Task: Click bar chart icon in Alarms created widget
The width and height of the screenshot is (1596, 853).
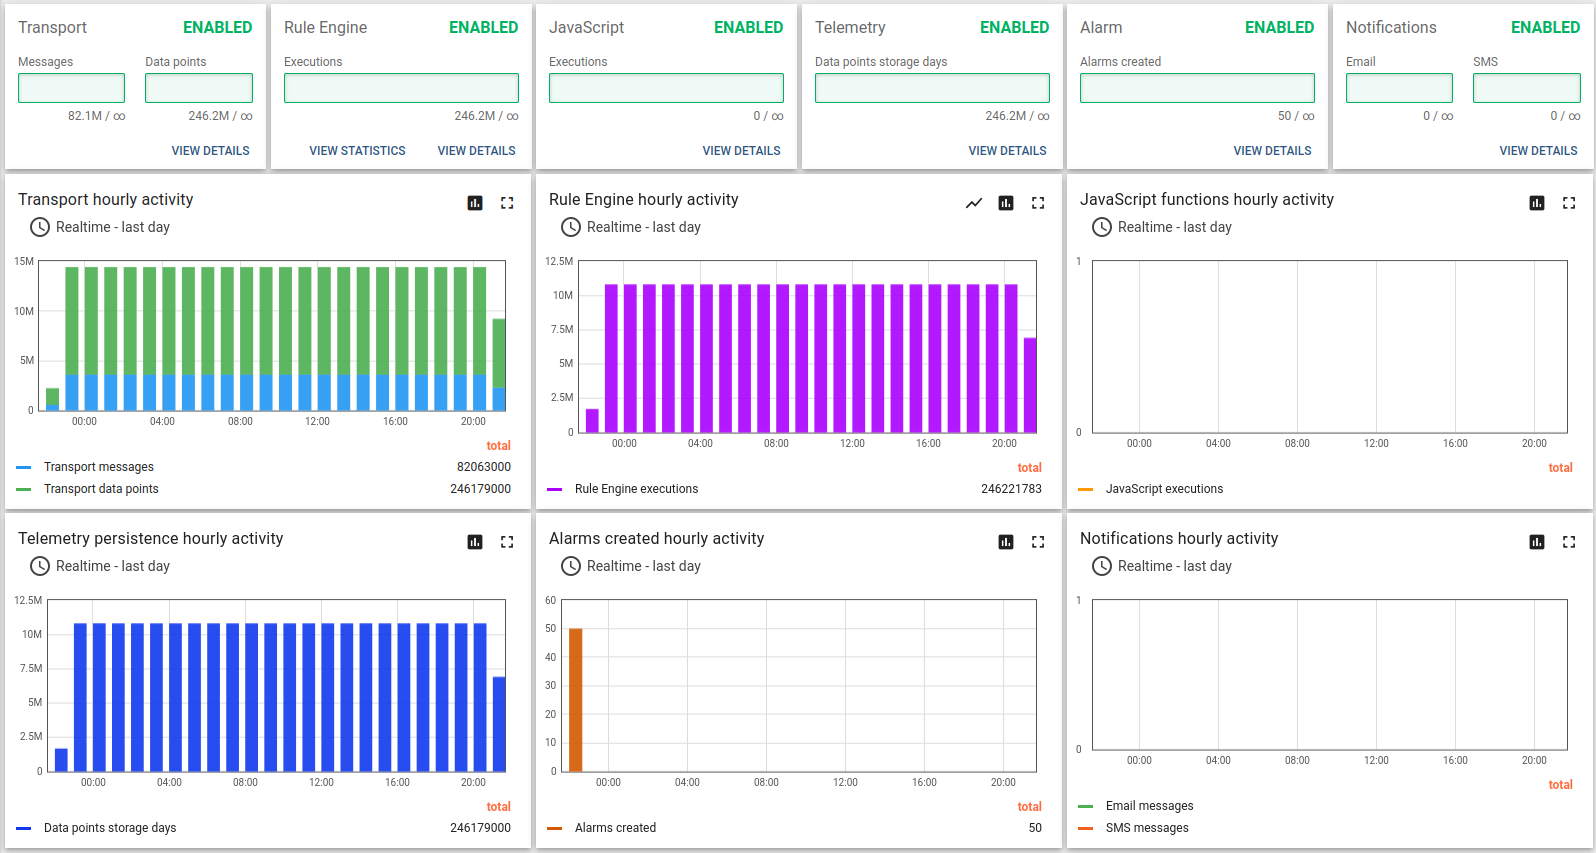Action: tap(1006, 542)
